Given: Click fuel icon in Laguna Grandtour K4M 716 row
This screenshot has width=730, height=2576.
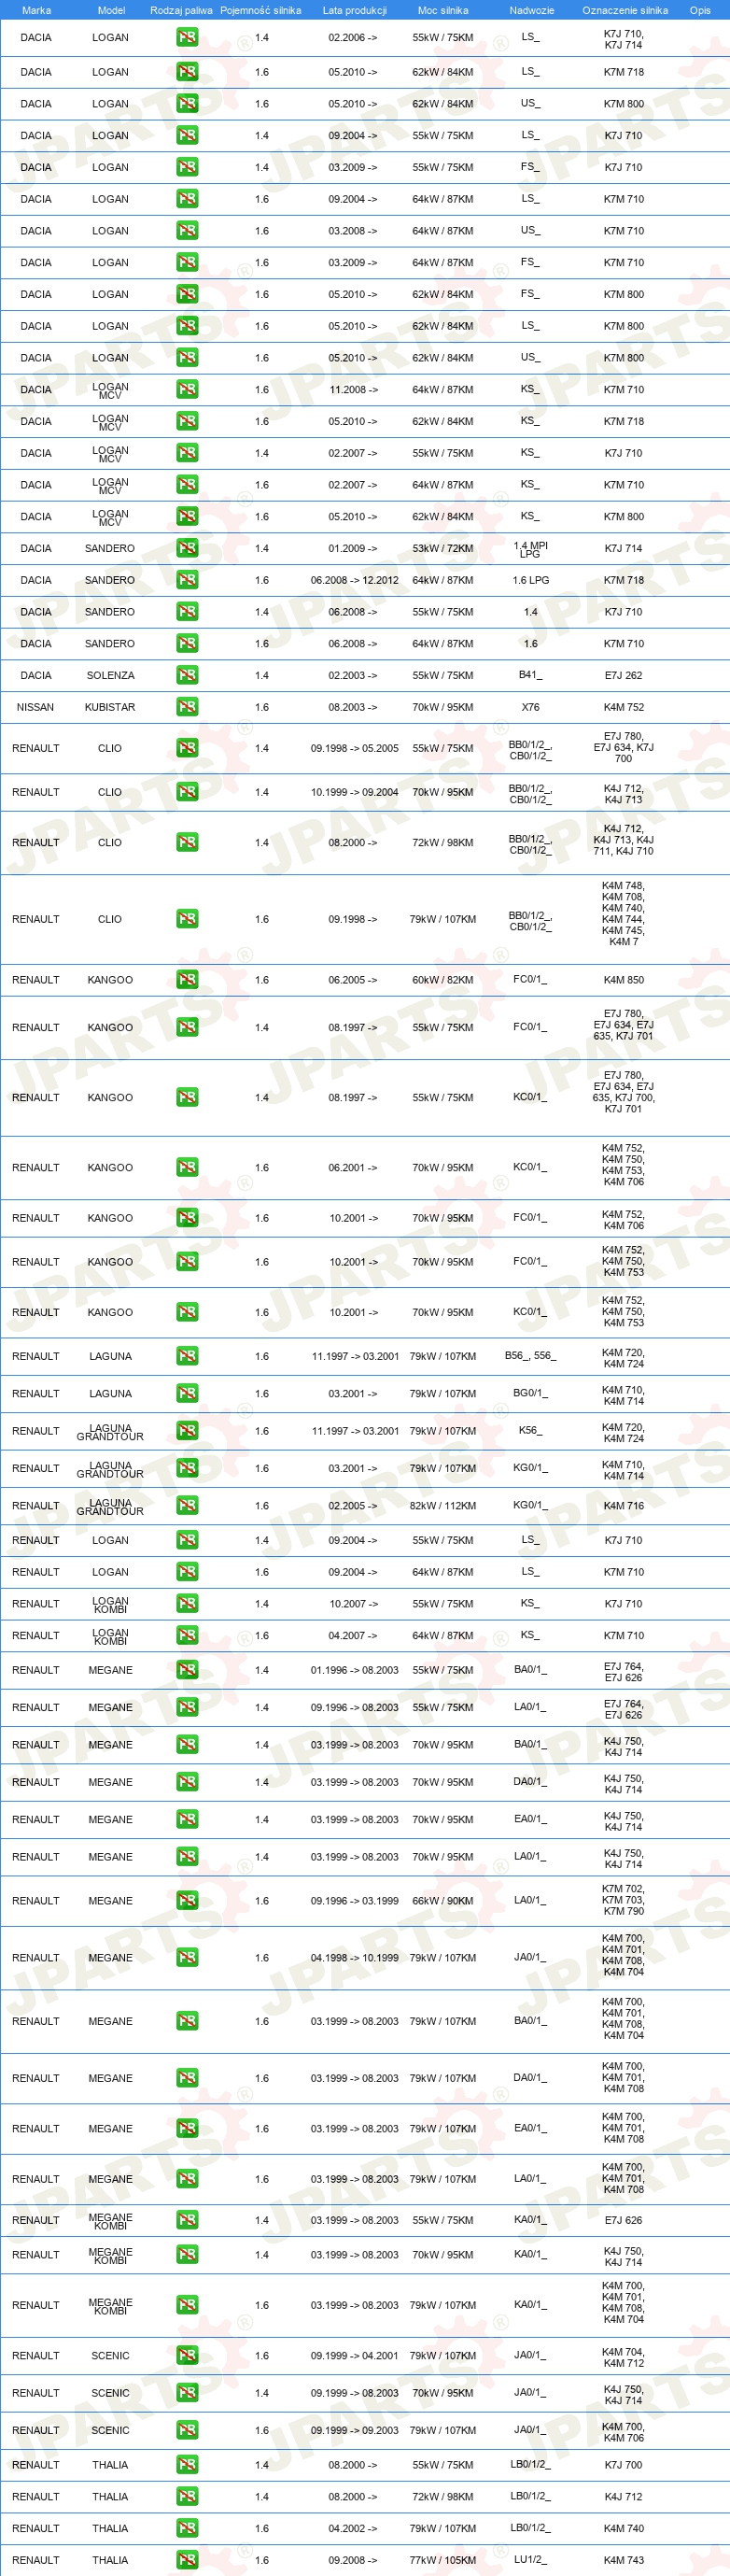Looking at the screenshot, I should coord(187,1506).
